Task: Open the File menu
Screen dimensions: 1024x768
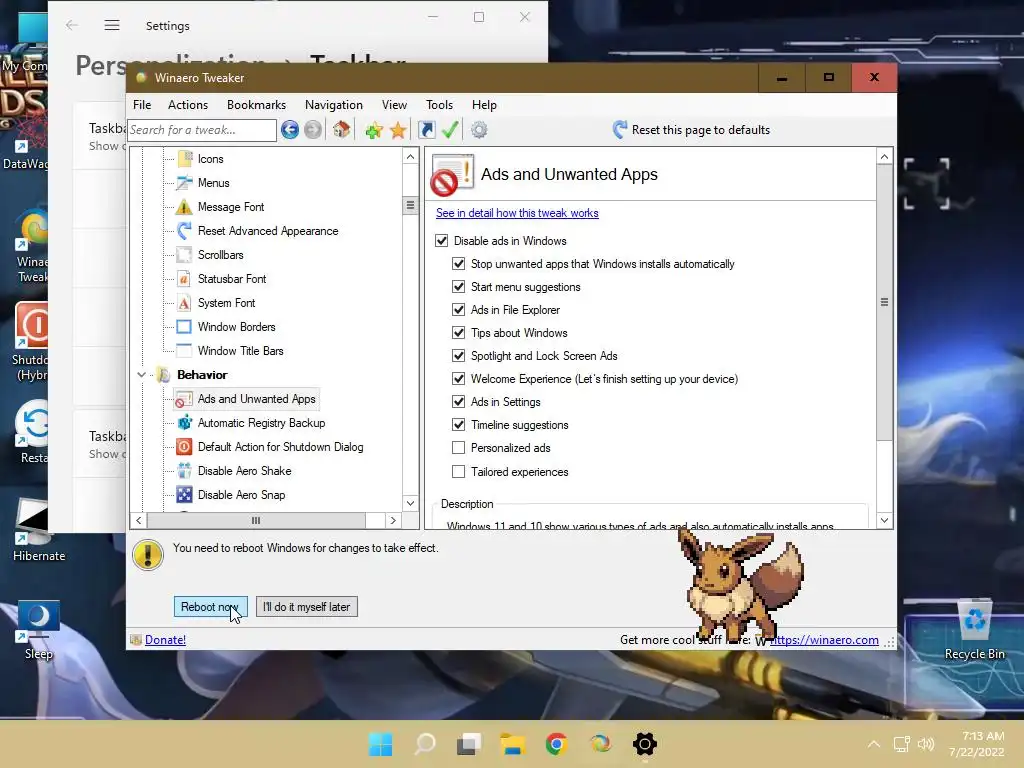Action: pos(142,105)
